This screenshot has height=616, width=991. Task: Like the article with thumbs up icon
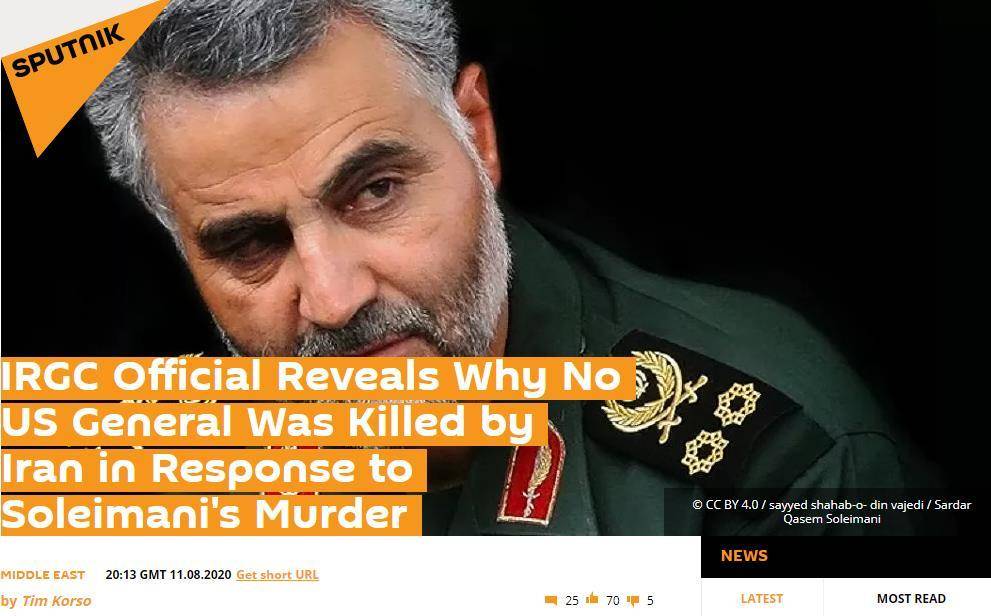pos(592,598)
